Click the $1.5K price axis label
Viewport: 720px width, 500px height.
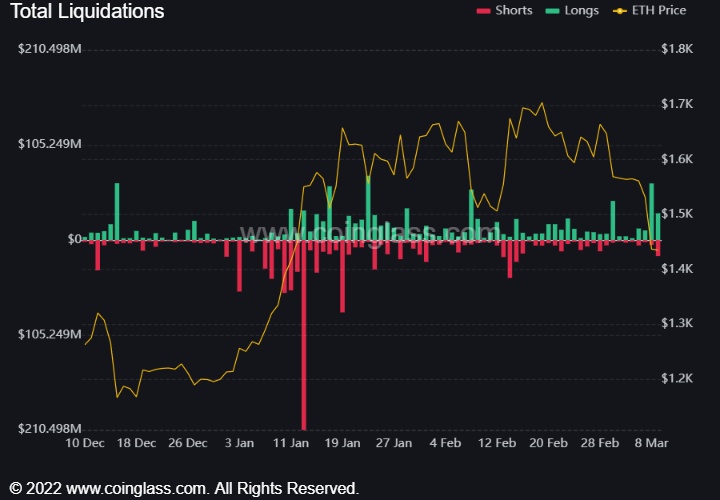coord(678,214)
